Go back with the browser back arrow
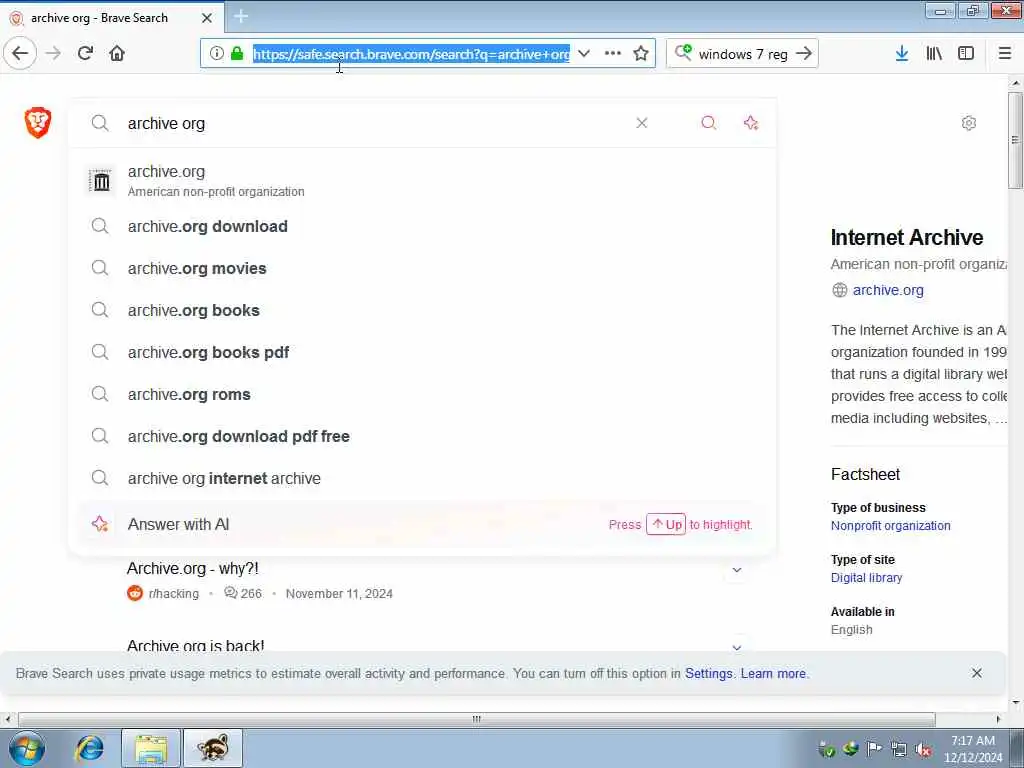The image size is (1024, 768). pos(20,53)
